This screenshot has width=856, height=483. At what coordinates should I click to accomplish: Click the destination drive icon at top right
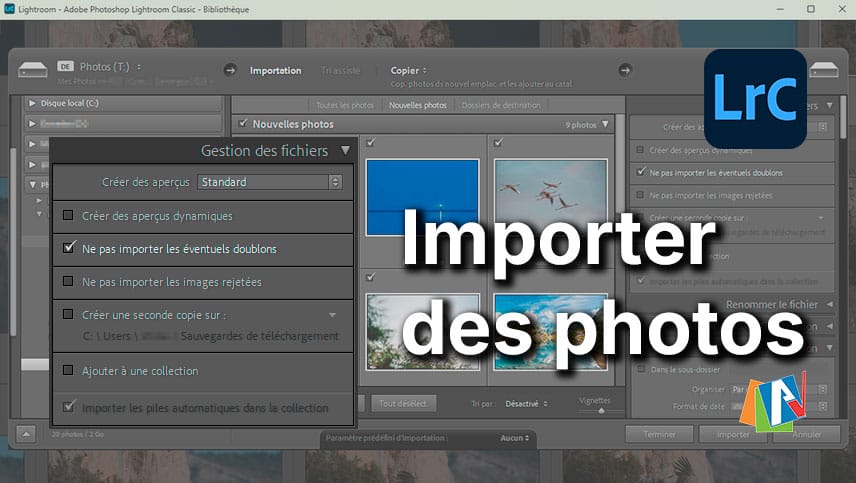pos(824,71)
